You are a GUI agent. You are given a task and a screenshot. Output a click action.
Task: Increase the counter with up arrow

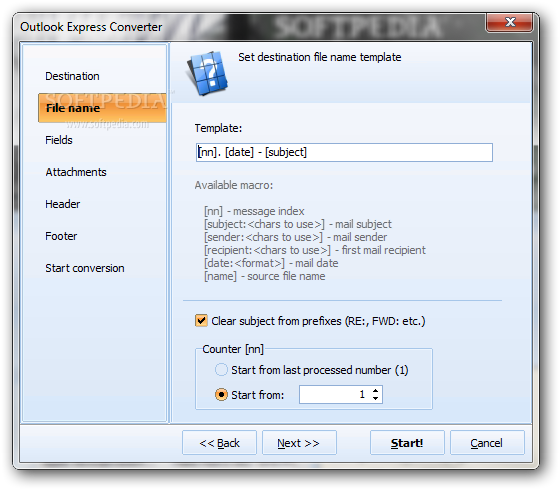tap(375, 391)
